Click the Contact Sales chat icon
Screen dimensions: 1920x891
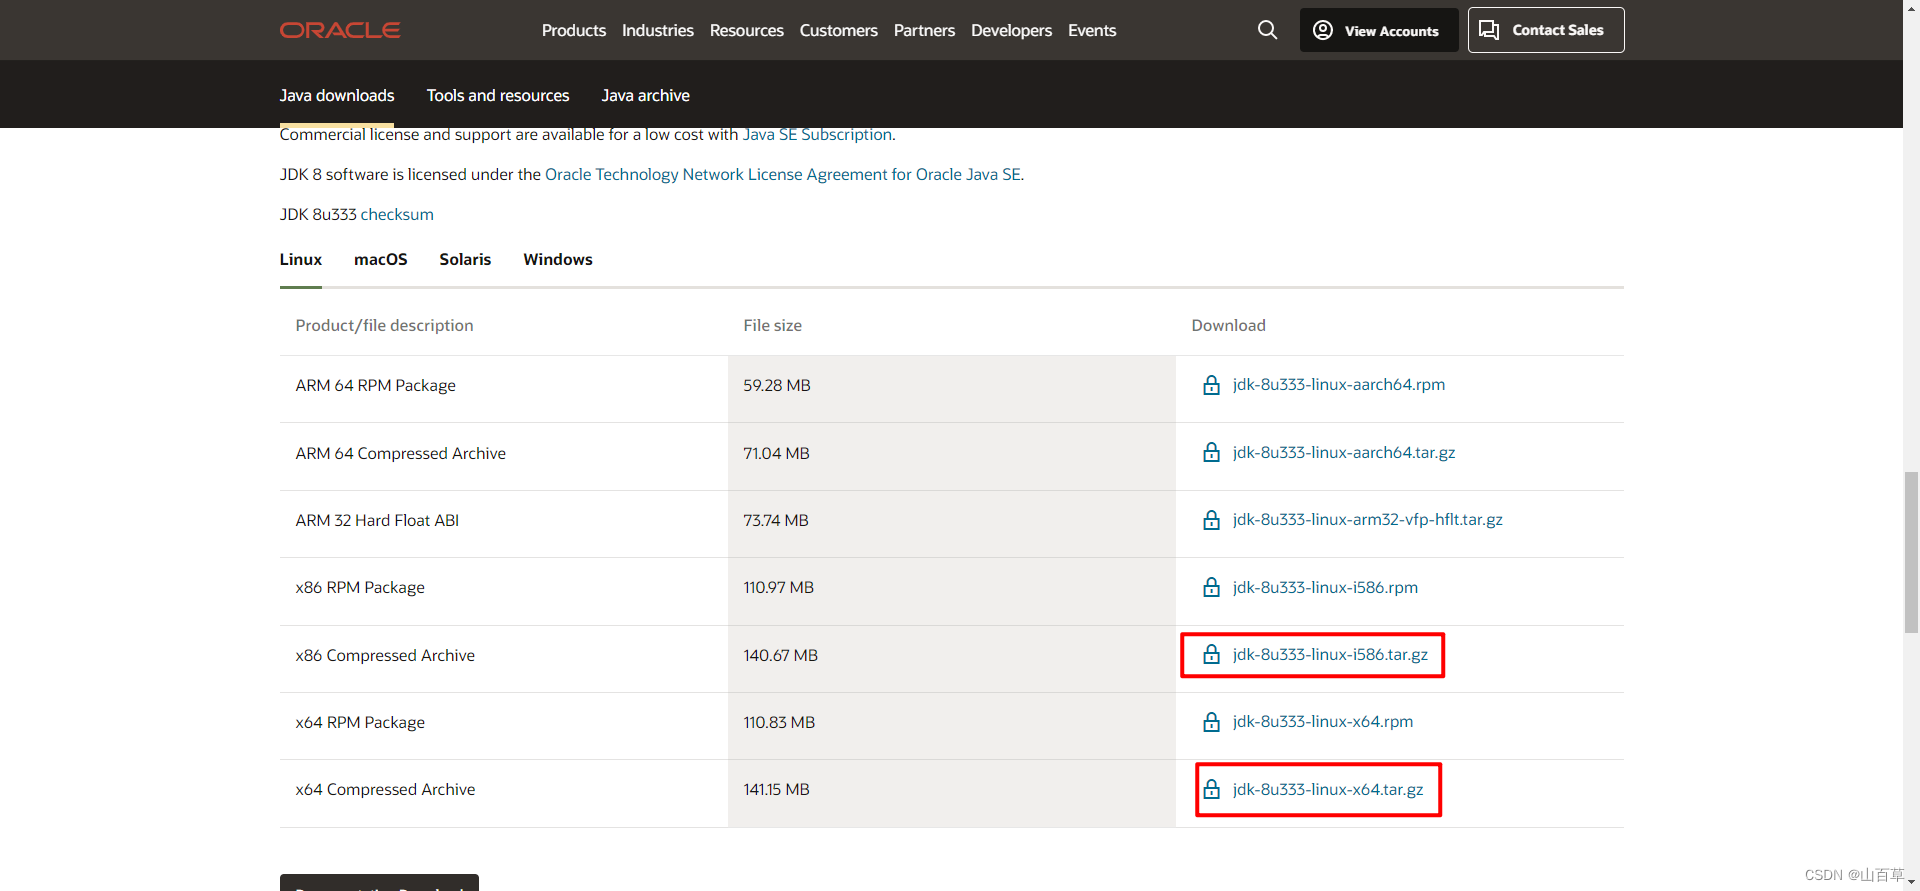pyautogui.click(x=1489, y=30)
